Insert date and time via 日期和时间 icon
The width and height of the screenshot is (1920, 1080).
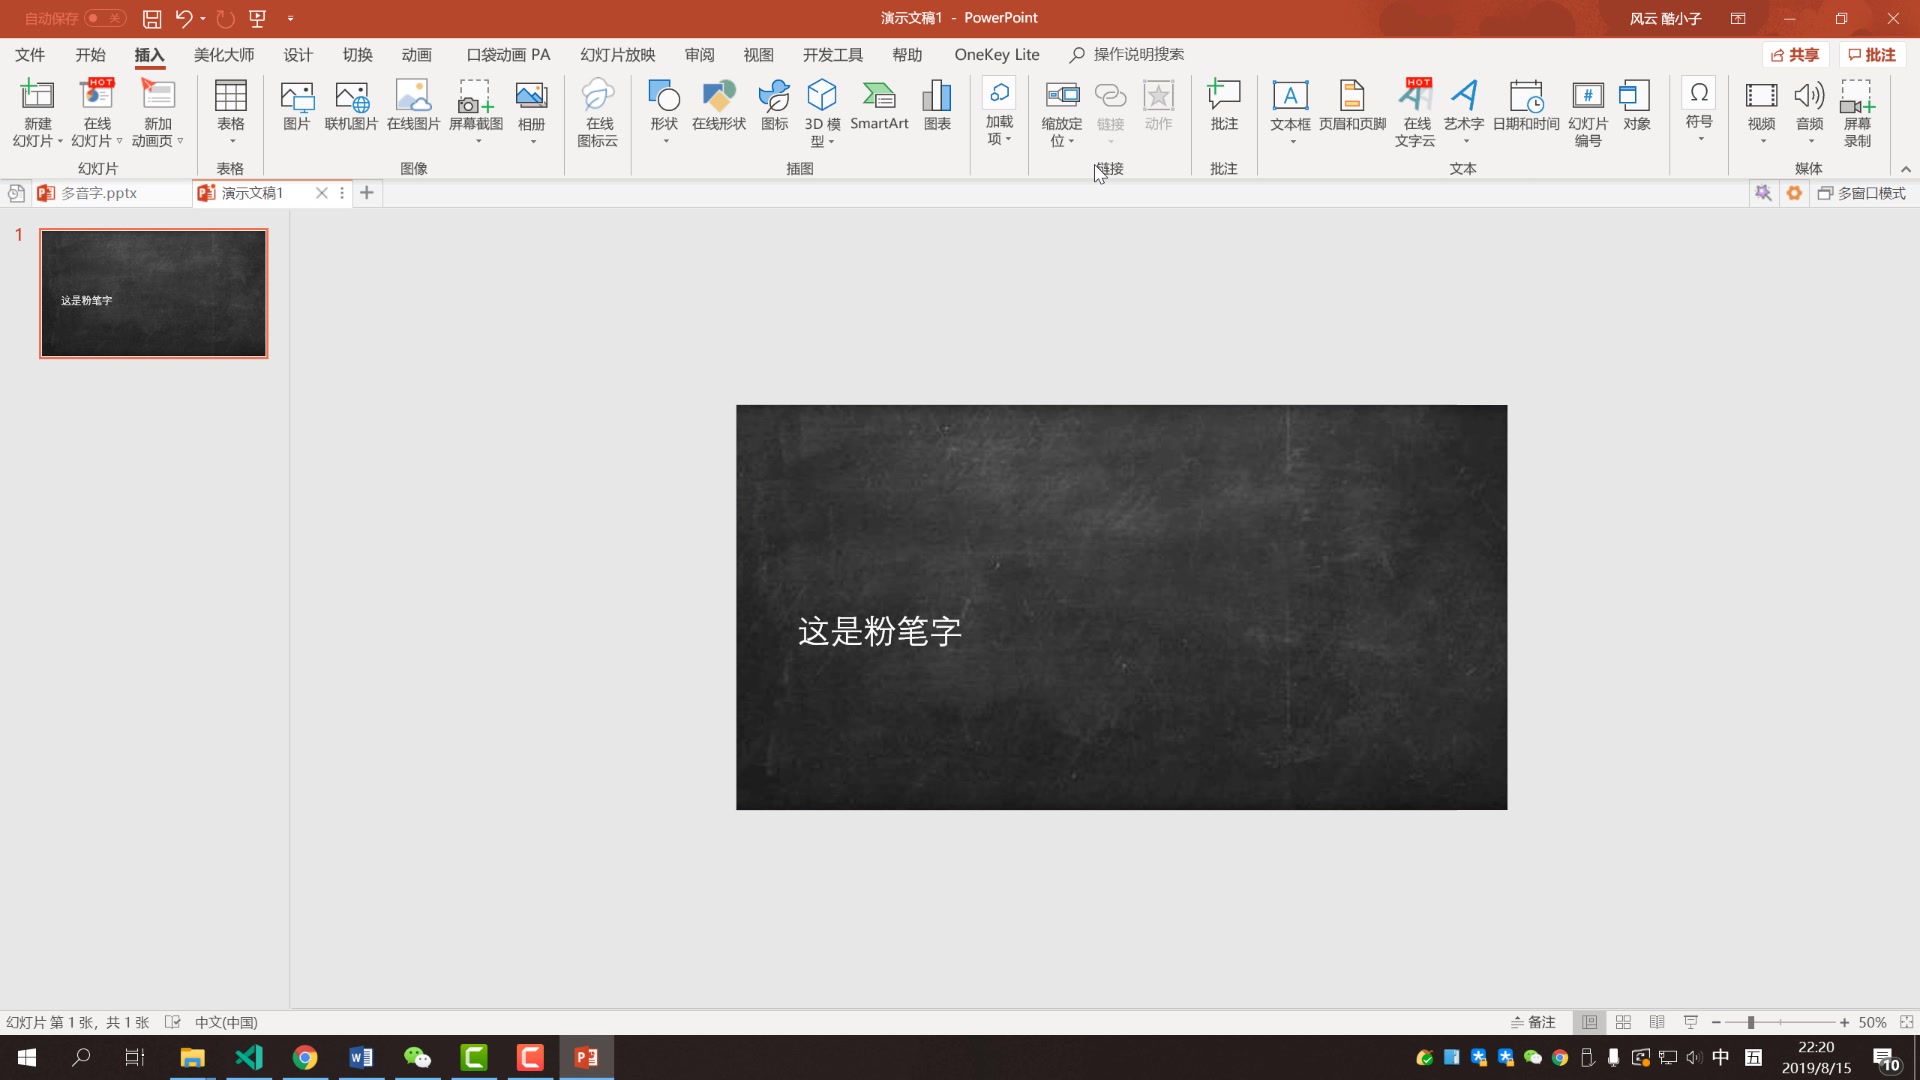click(1525, 110)
